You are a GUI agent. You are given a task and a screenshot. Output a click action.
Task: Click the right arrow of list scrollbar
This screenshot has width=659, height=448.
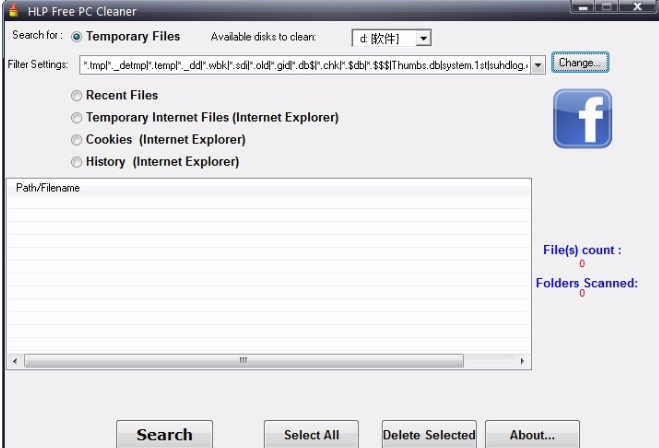click(x=522, y=361)
